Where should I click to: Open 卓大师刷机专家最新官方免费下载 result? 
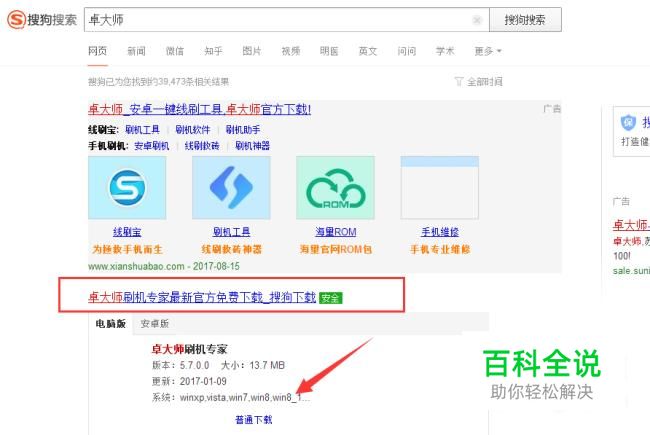202,297
